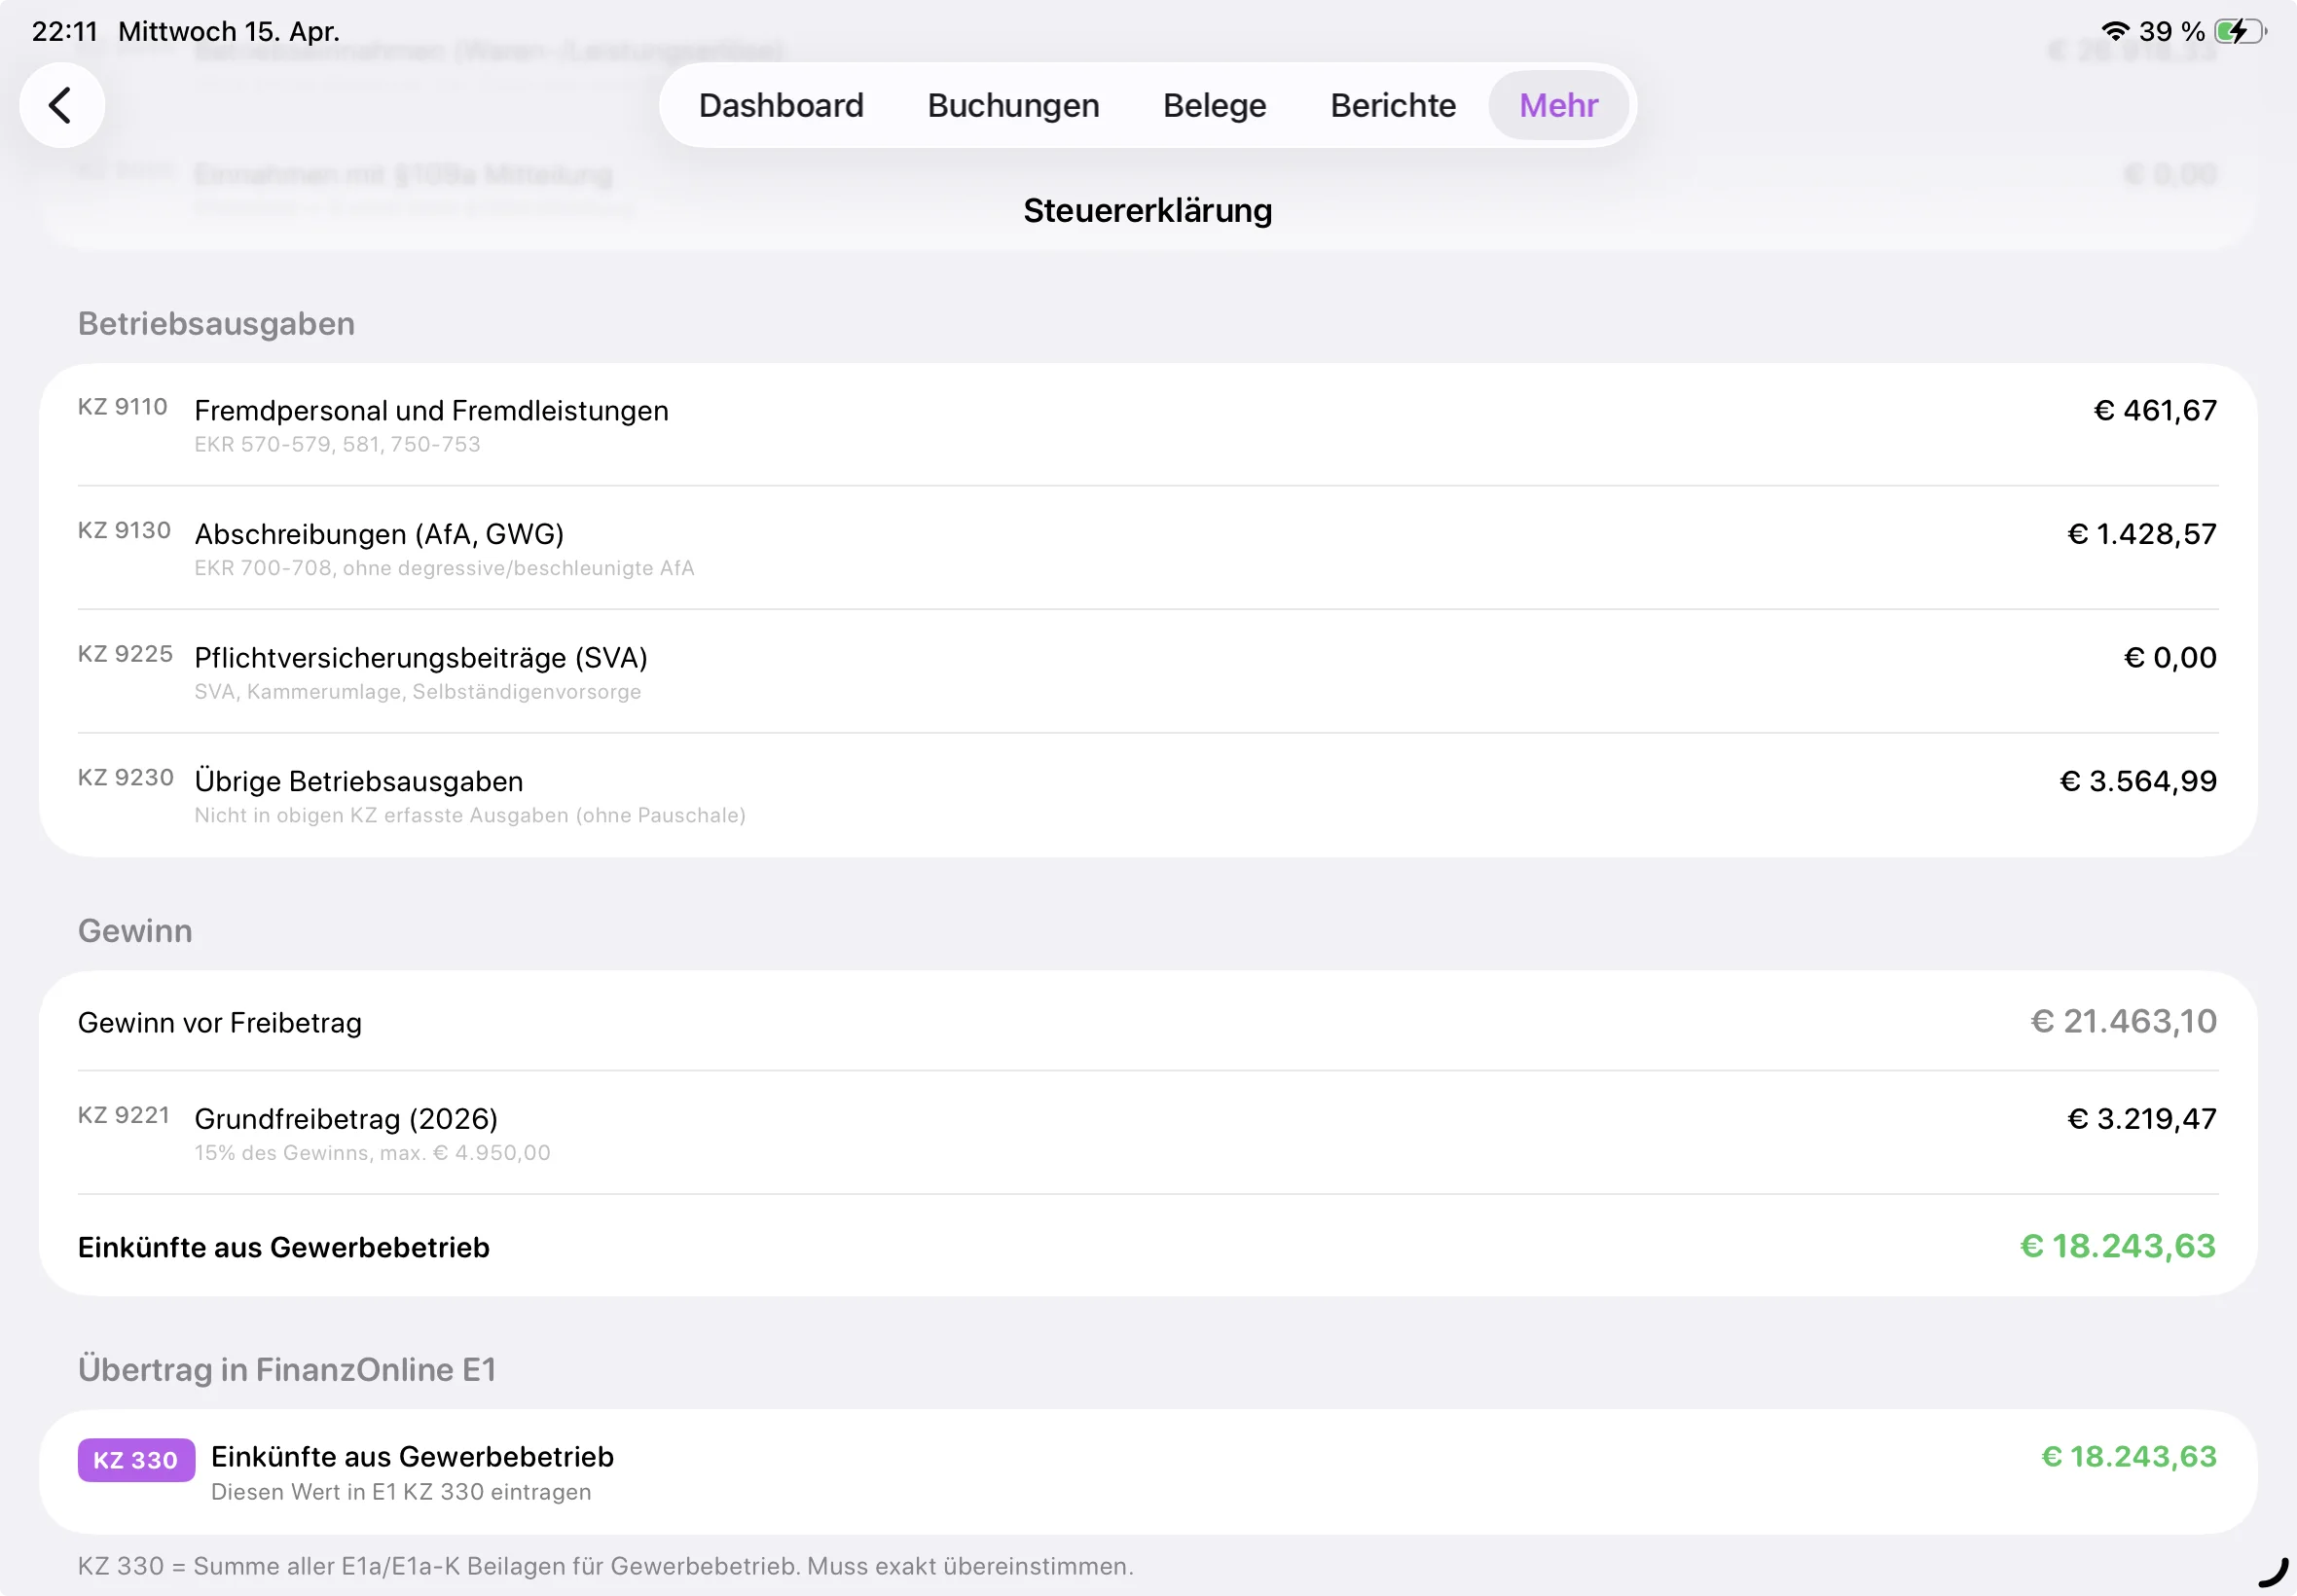Select the Abschreibungen (AfA, GWG) row
The height and width of the screenshot is (1596, 2297).
click(x=379, y=535)
